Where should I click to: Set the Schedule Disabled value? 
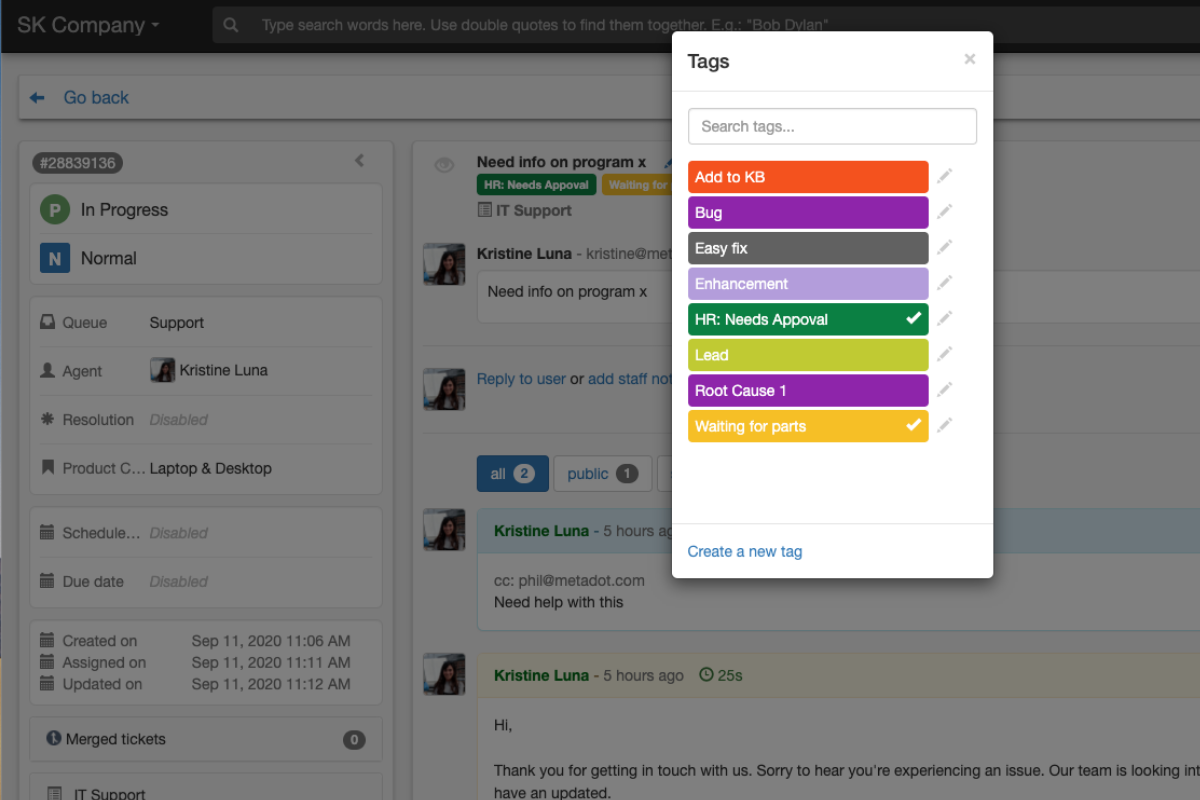point(179,533)
